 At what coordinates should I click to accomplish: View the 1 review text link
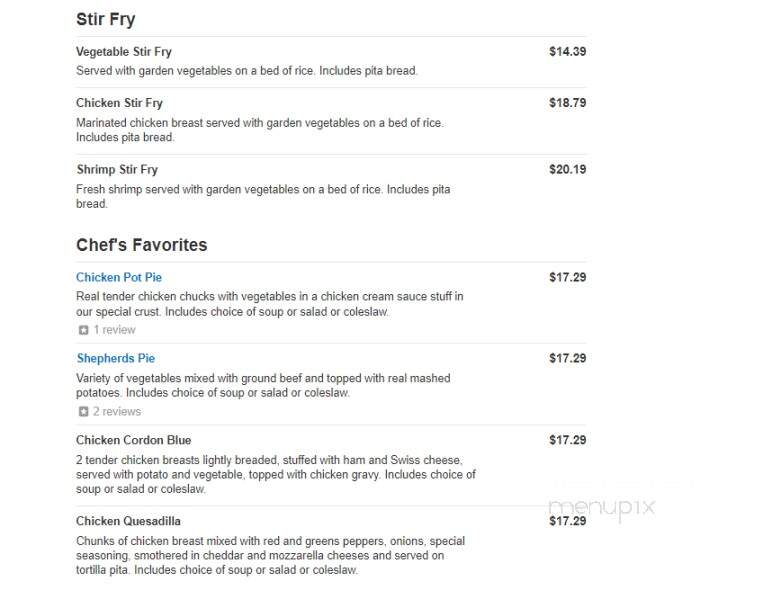[115, 330]
